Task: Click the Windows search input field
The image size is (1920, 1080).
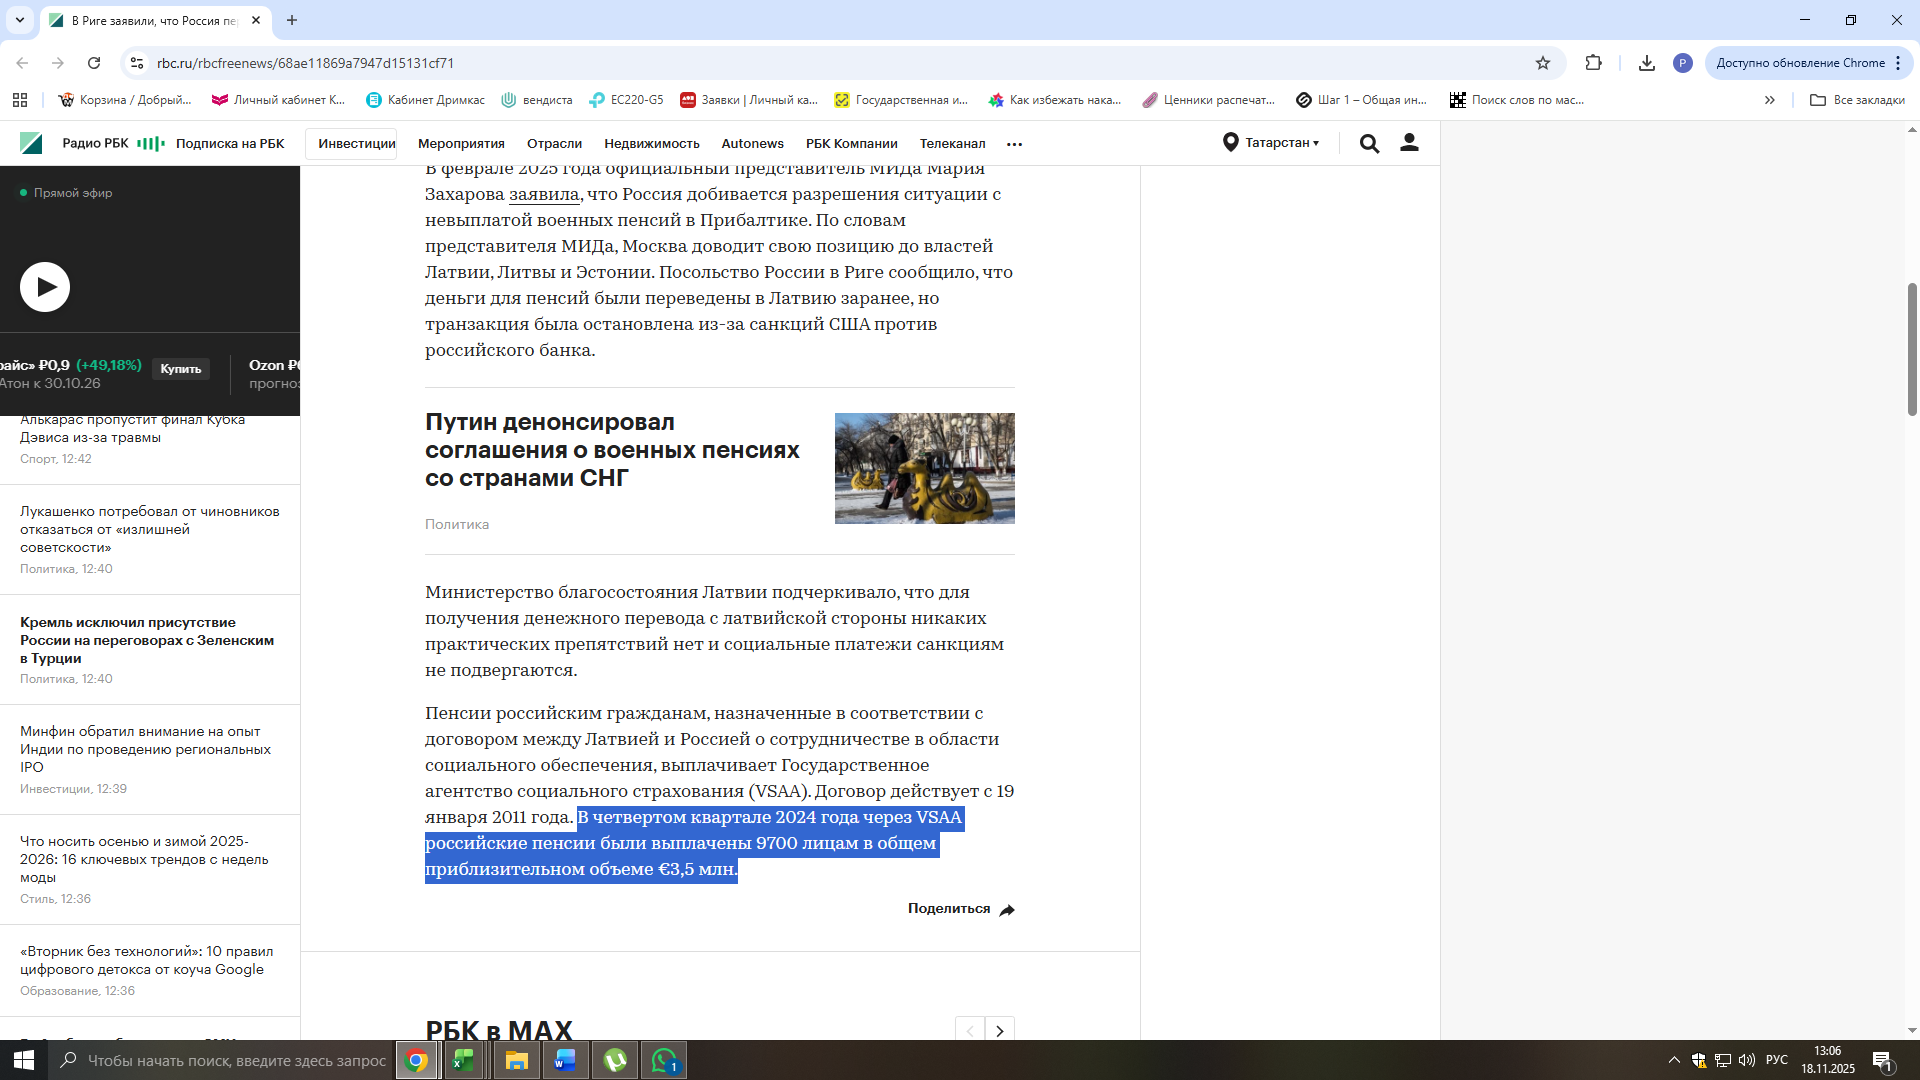Action: (236, 1060)
